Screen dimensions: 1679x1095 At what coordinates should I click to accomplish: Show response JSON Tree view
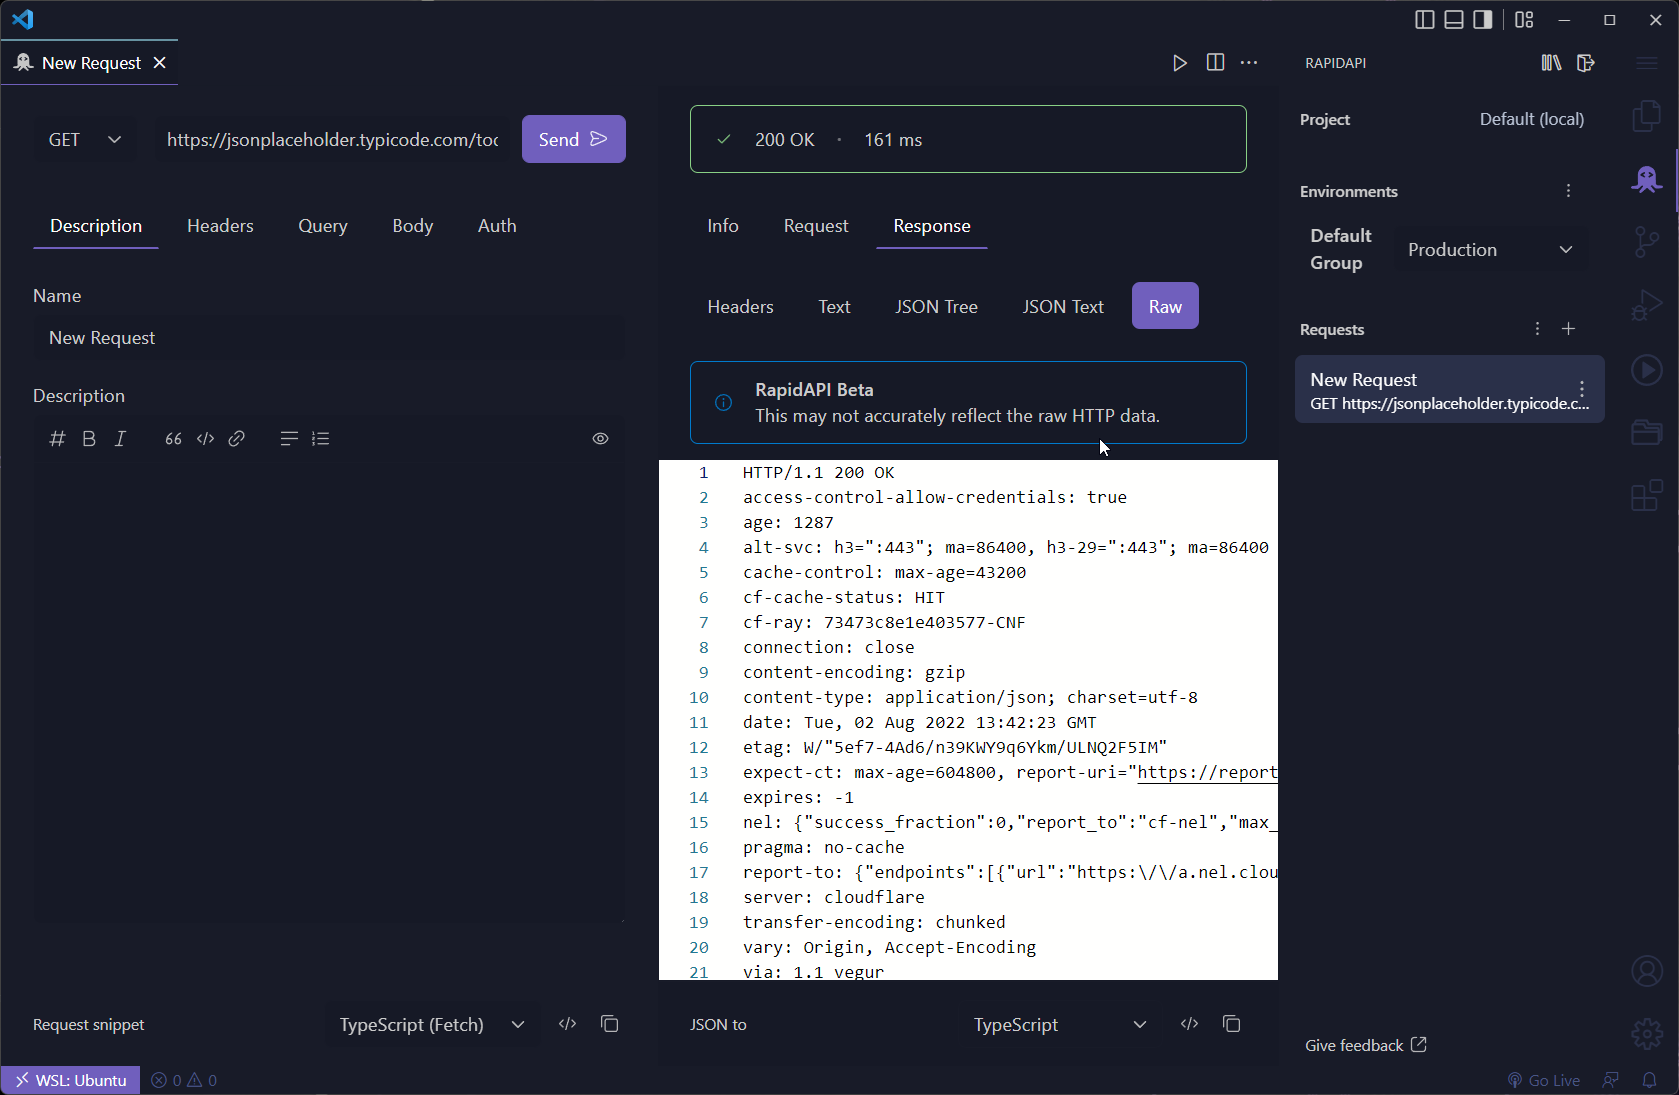coord(936,307)
